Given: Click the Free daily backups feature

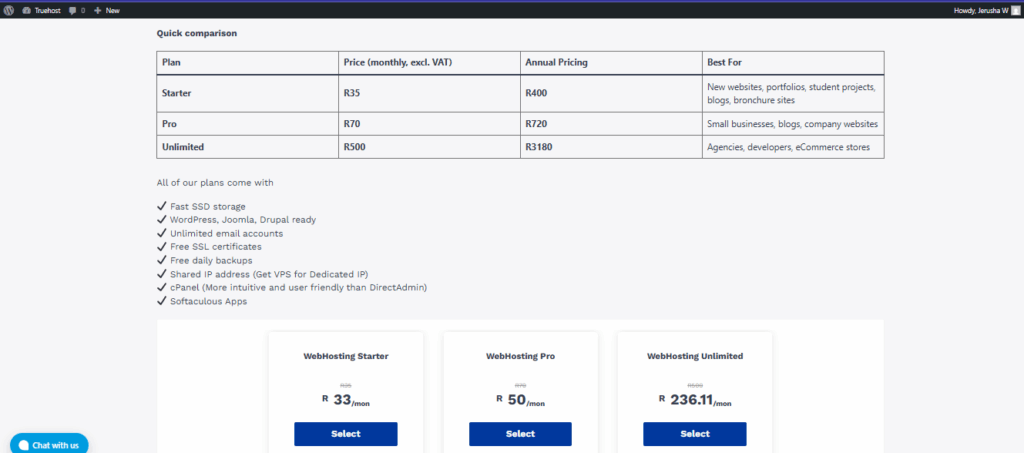Looking at the screenshot, I should pyautogui.click(x=204, y=260).
